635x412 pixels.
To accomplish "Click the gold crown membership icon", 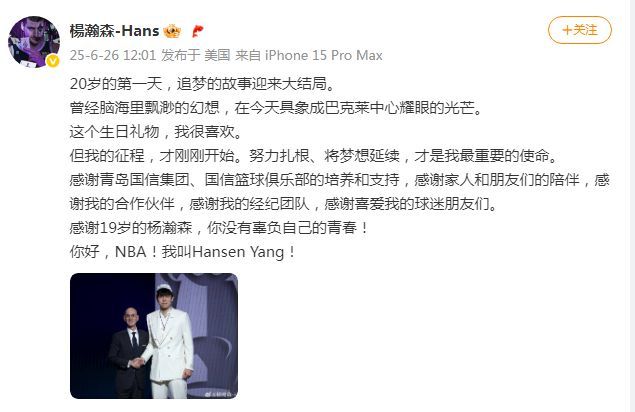I will tap(172, 31).
